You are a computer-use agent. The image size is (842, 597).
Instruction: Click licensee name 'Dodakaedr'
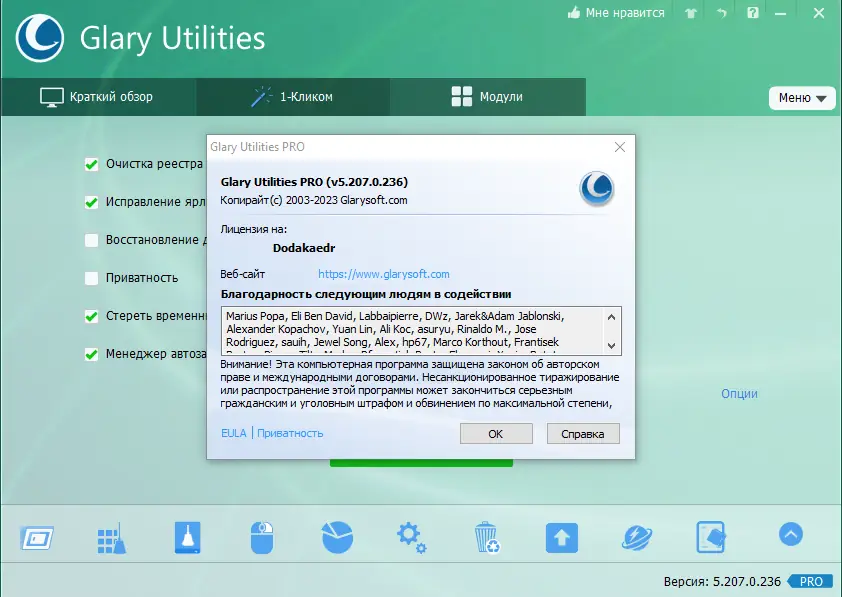pos(304,248)
